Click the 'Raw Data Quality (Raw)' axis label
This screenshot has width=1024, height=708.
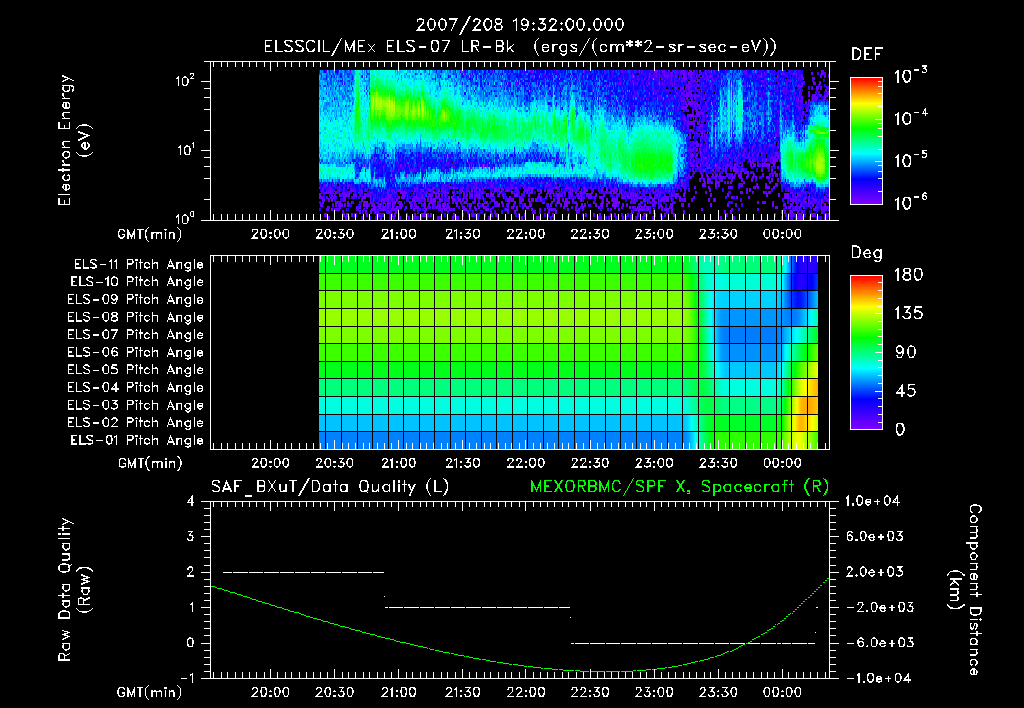[x=74, y=590]
